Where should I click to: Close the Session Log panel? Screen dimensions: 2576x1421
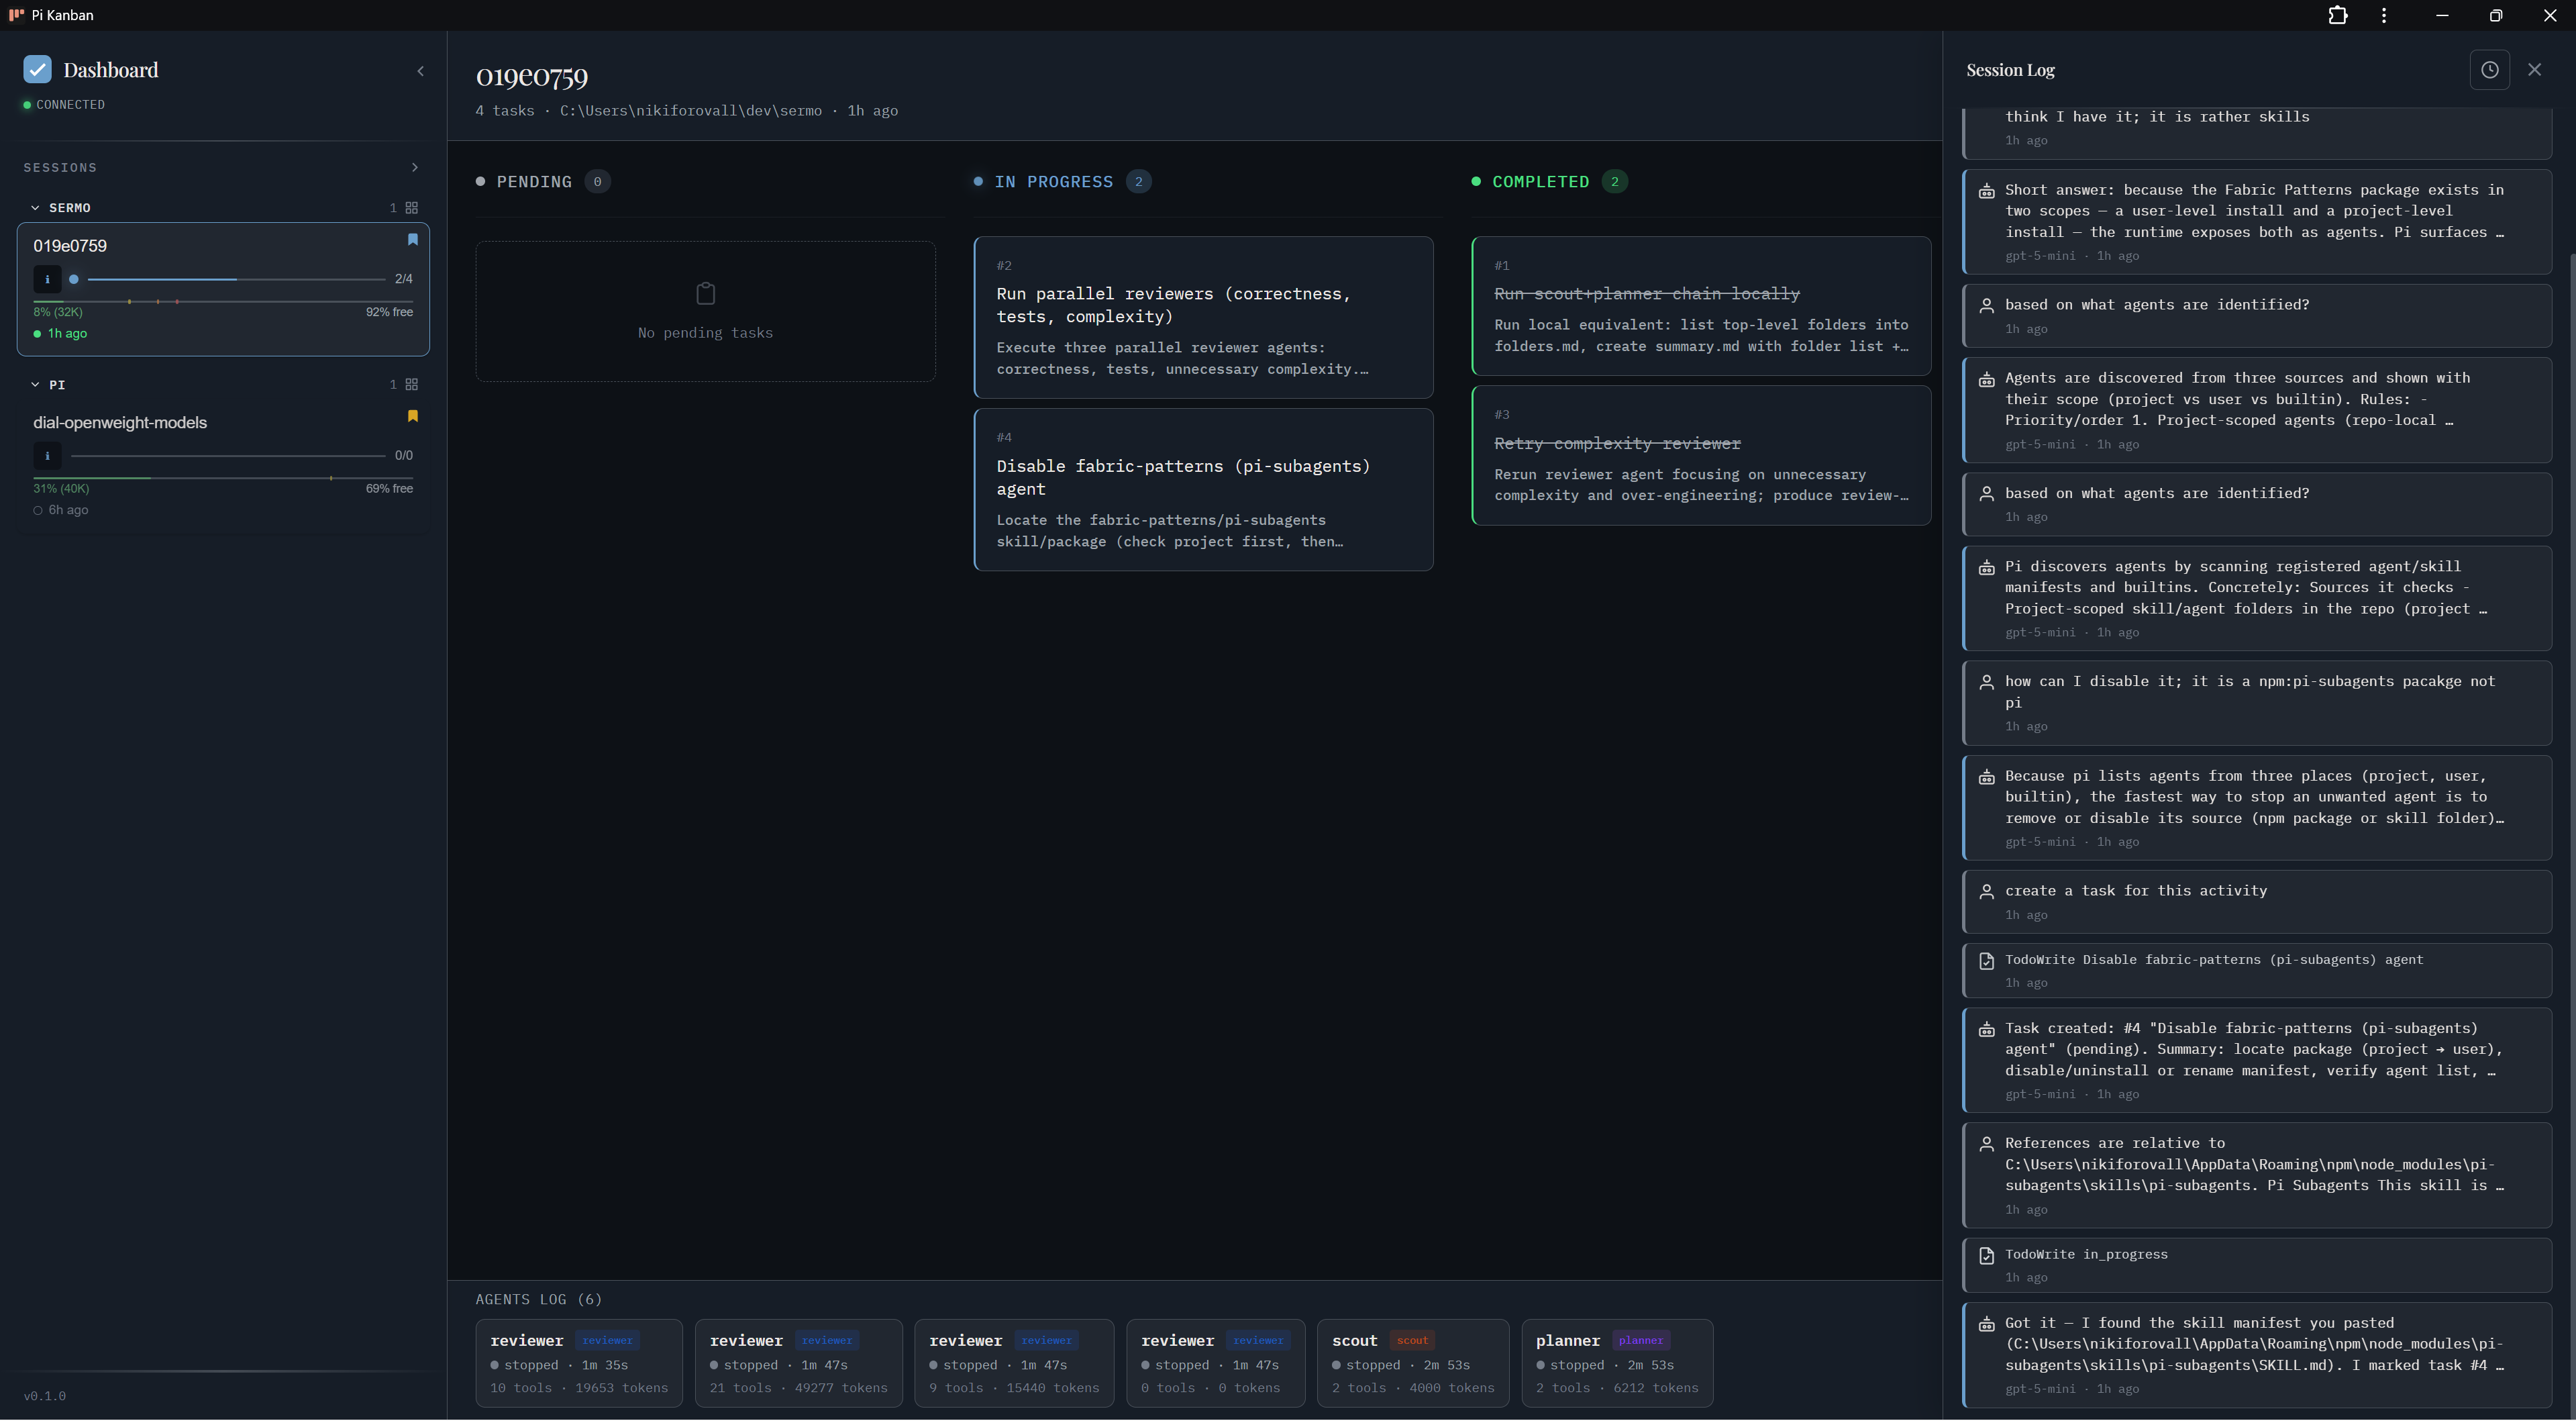click(2534, 70)
